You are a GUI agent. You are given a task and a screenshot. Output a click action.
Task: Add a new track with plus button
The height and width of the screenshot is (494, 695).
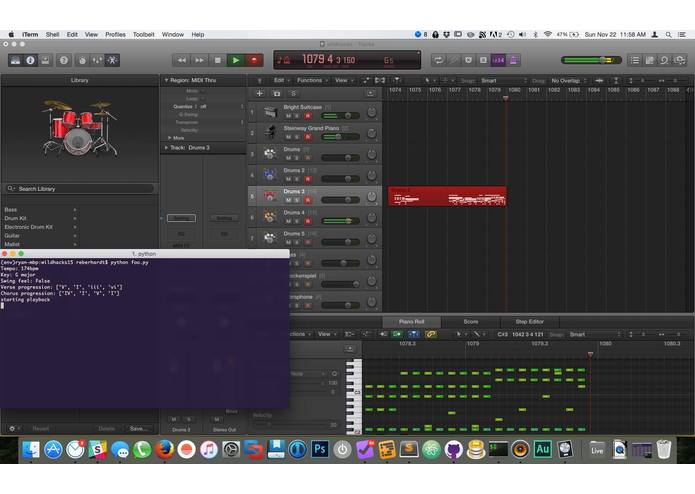click(260, 93)
